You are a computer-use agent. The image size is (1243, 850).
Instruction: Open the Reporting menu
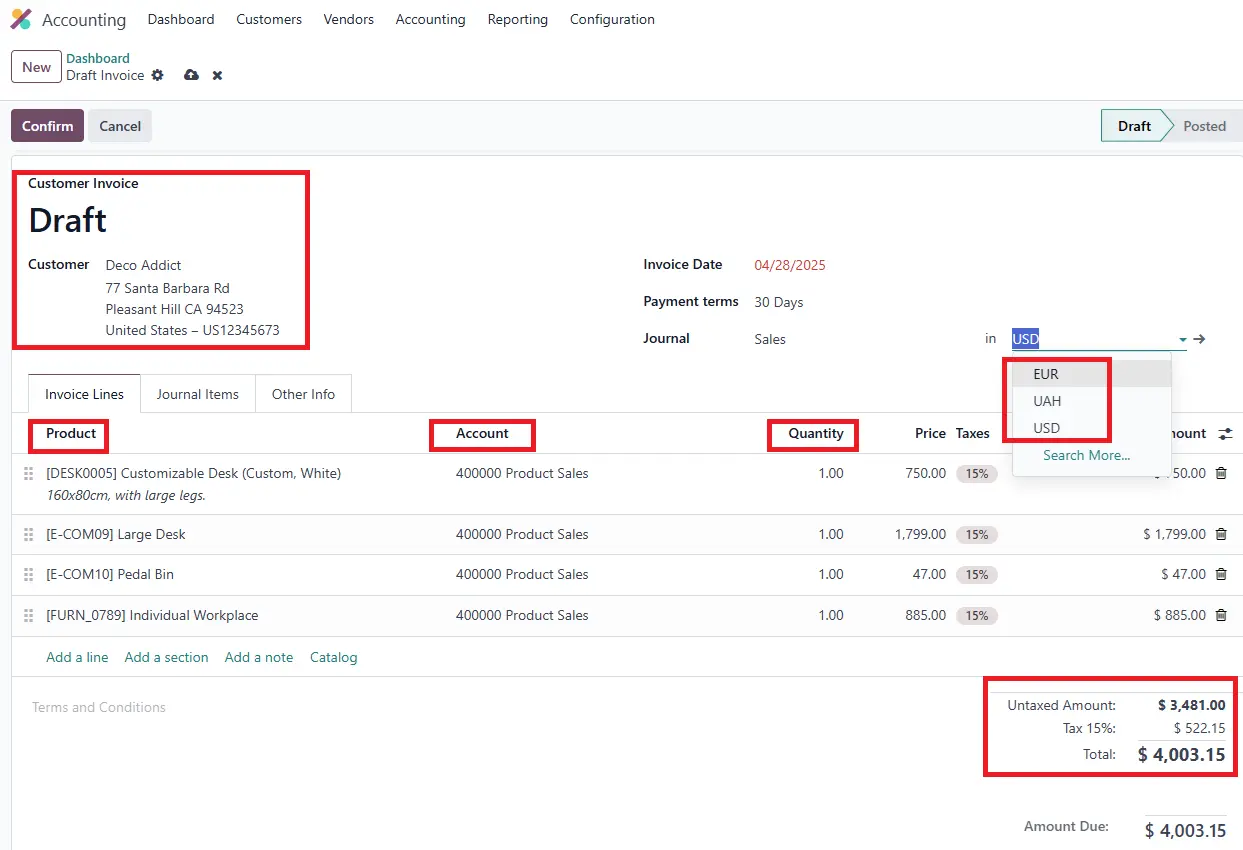pyautogui.click(x=518, y=19)
